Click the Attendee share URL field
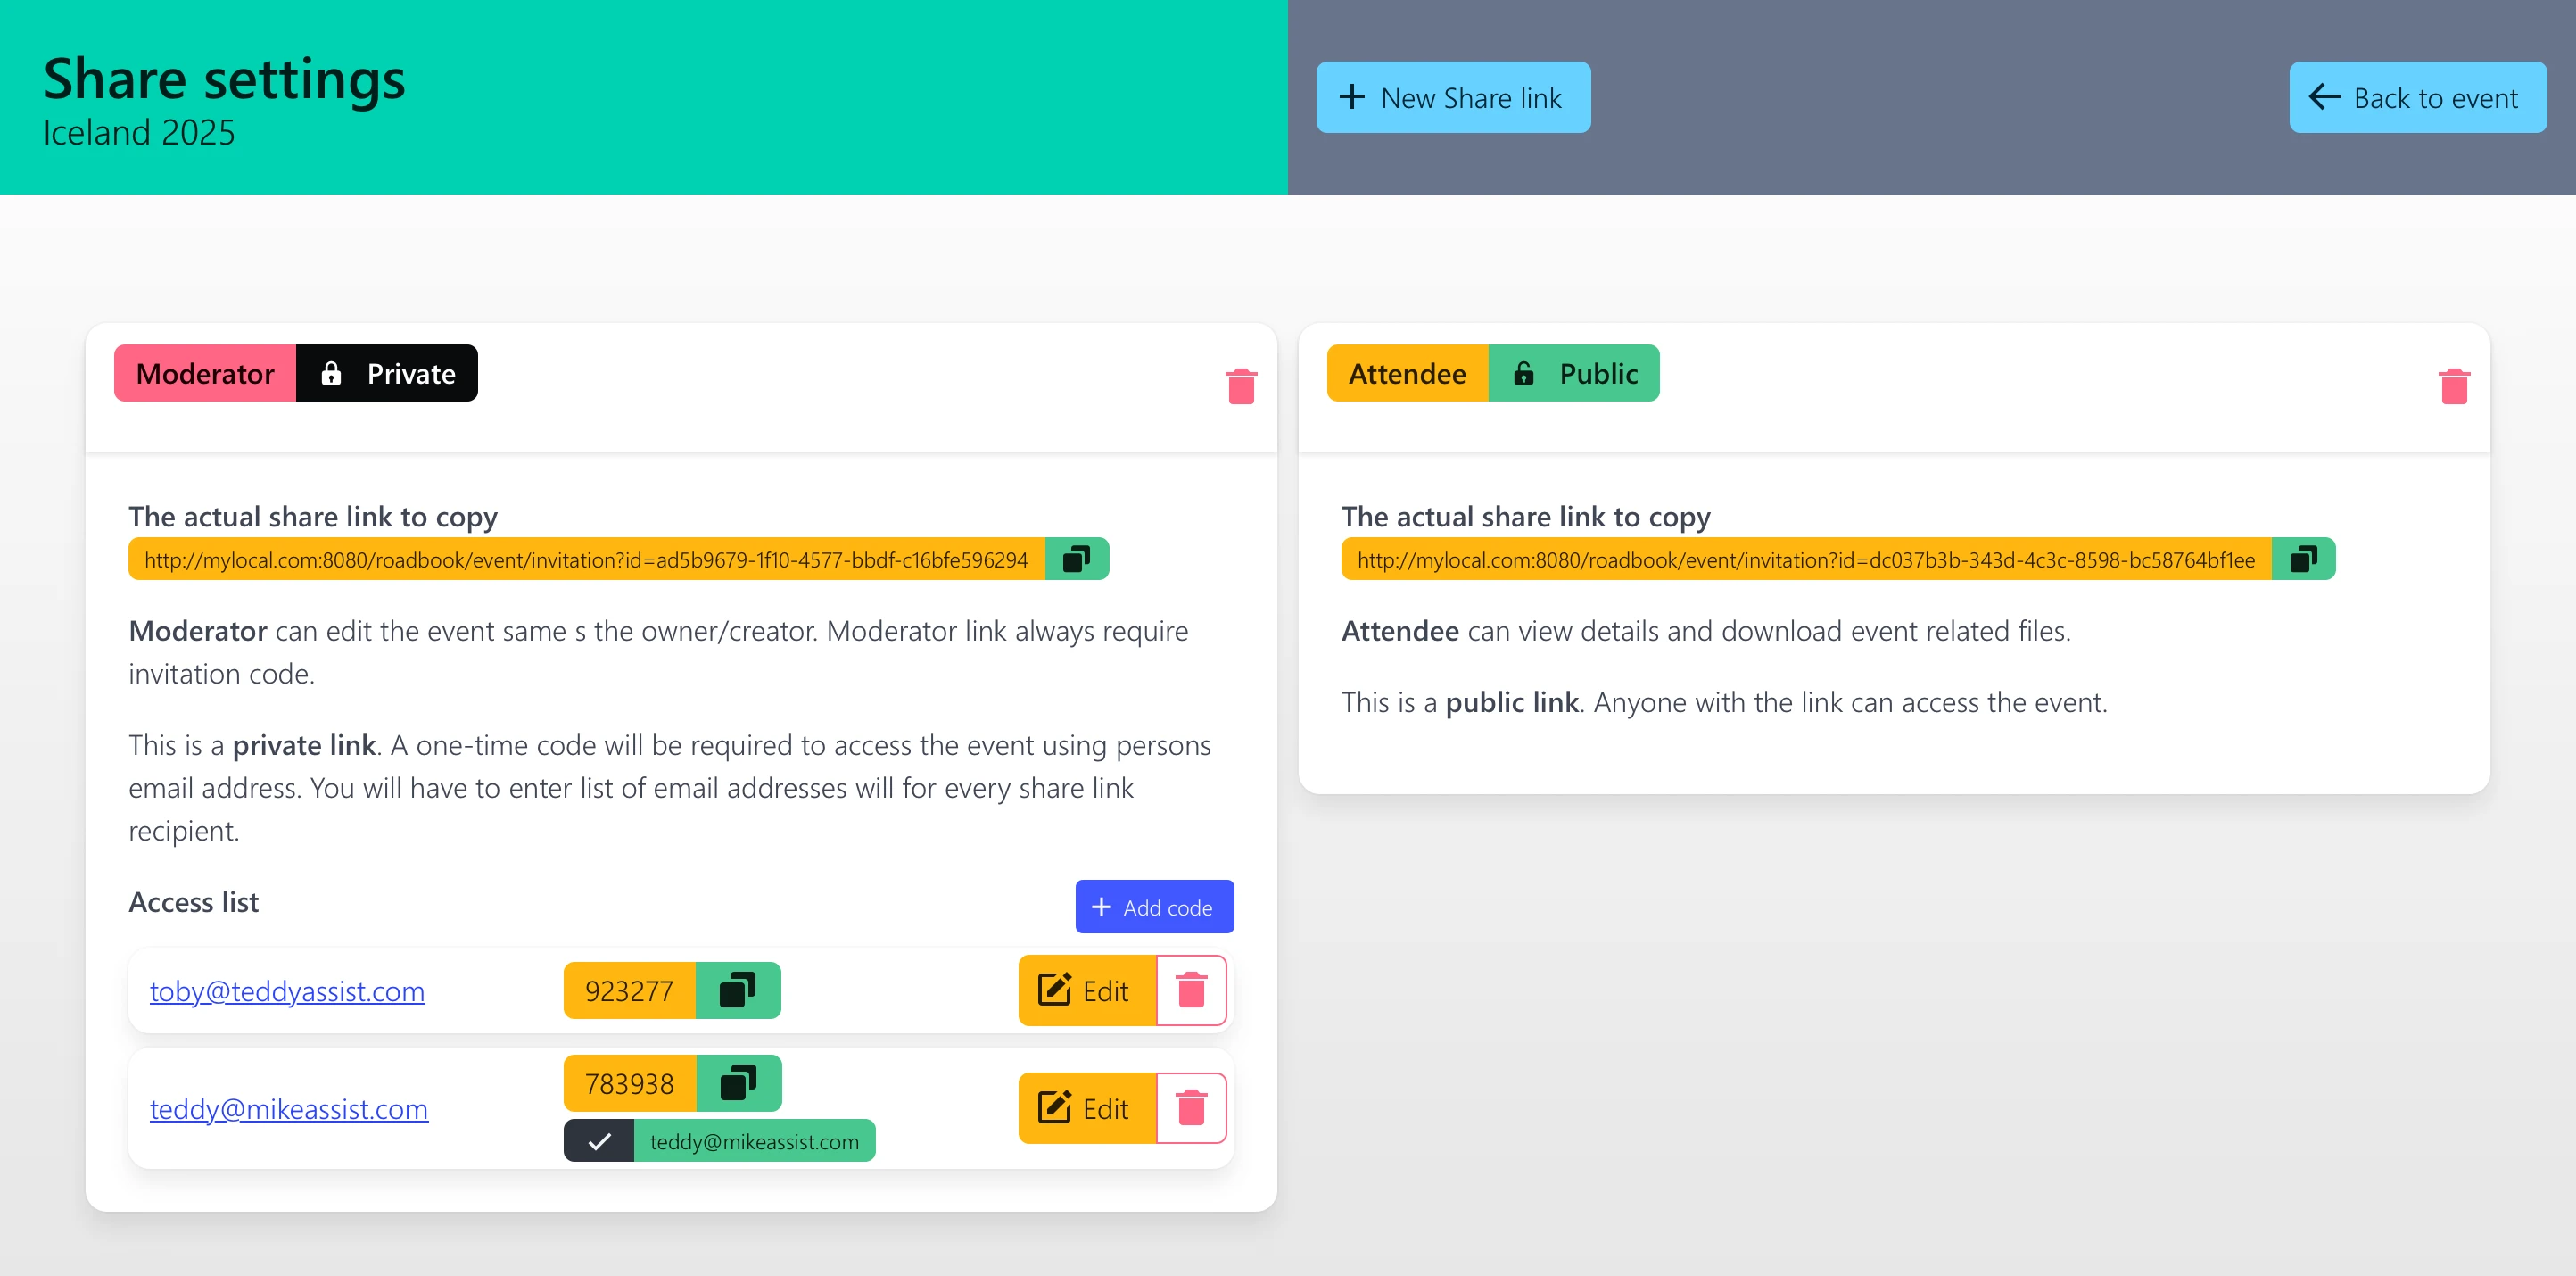Viewport: 2576px width, 1276px height. [x=1805, y=559]
